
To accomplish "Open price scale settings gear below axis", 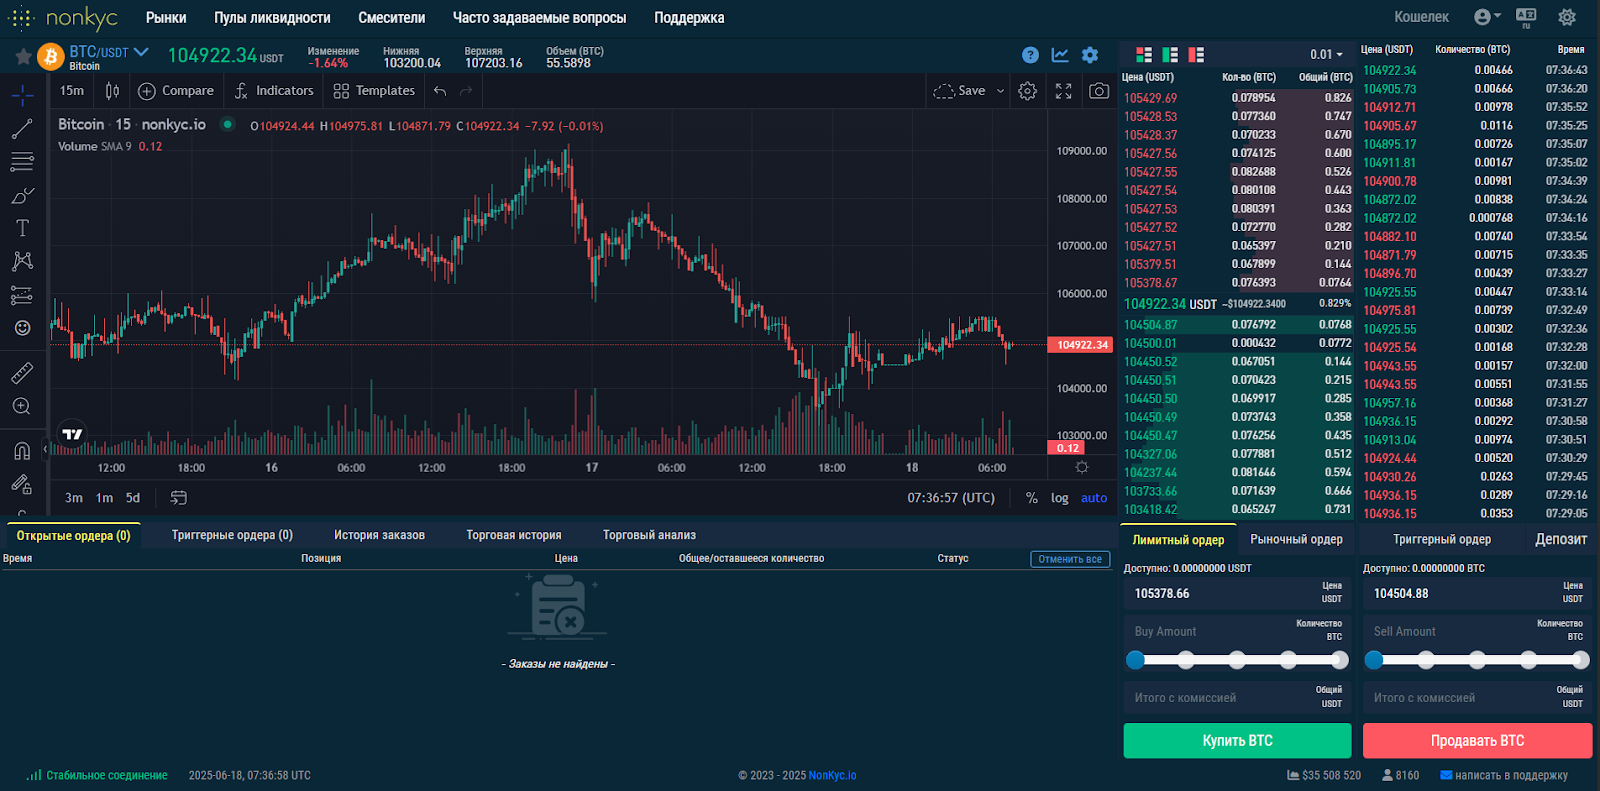I will coord(1081,467).
